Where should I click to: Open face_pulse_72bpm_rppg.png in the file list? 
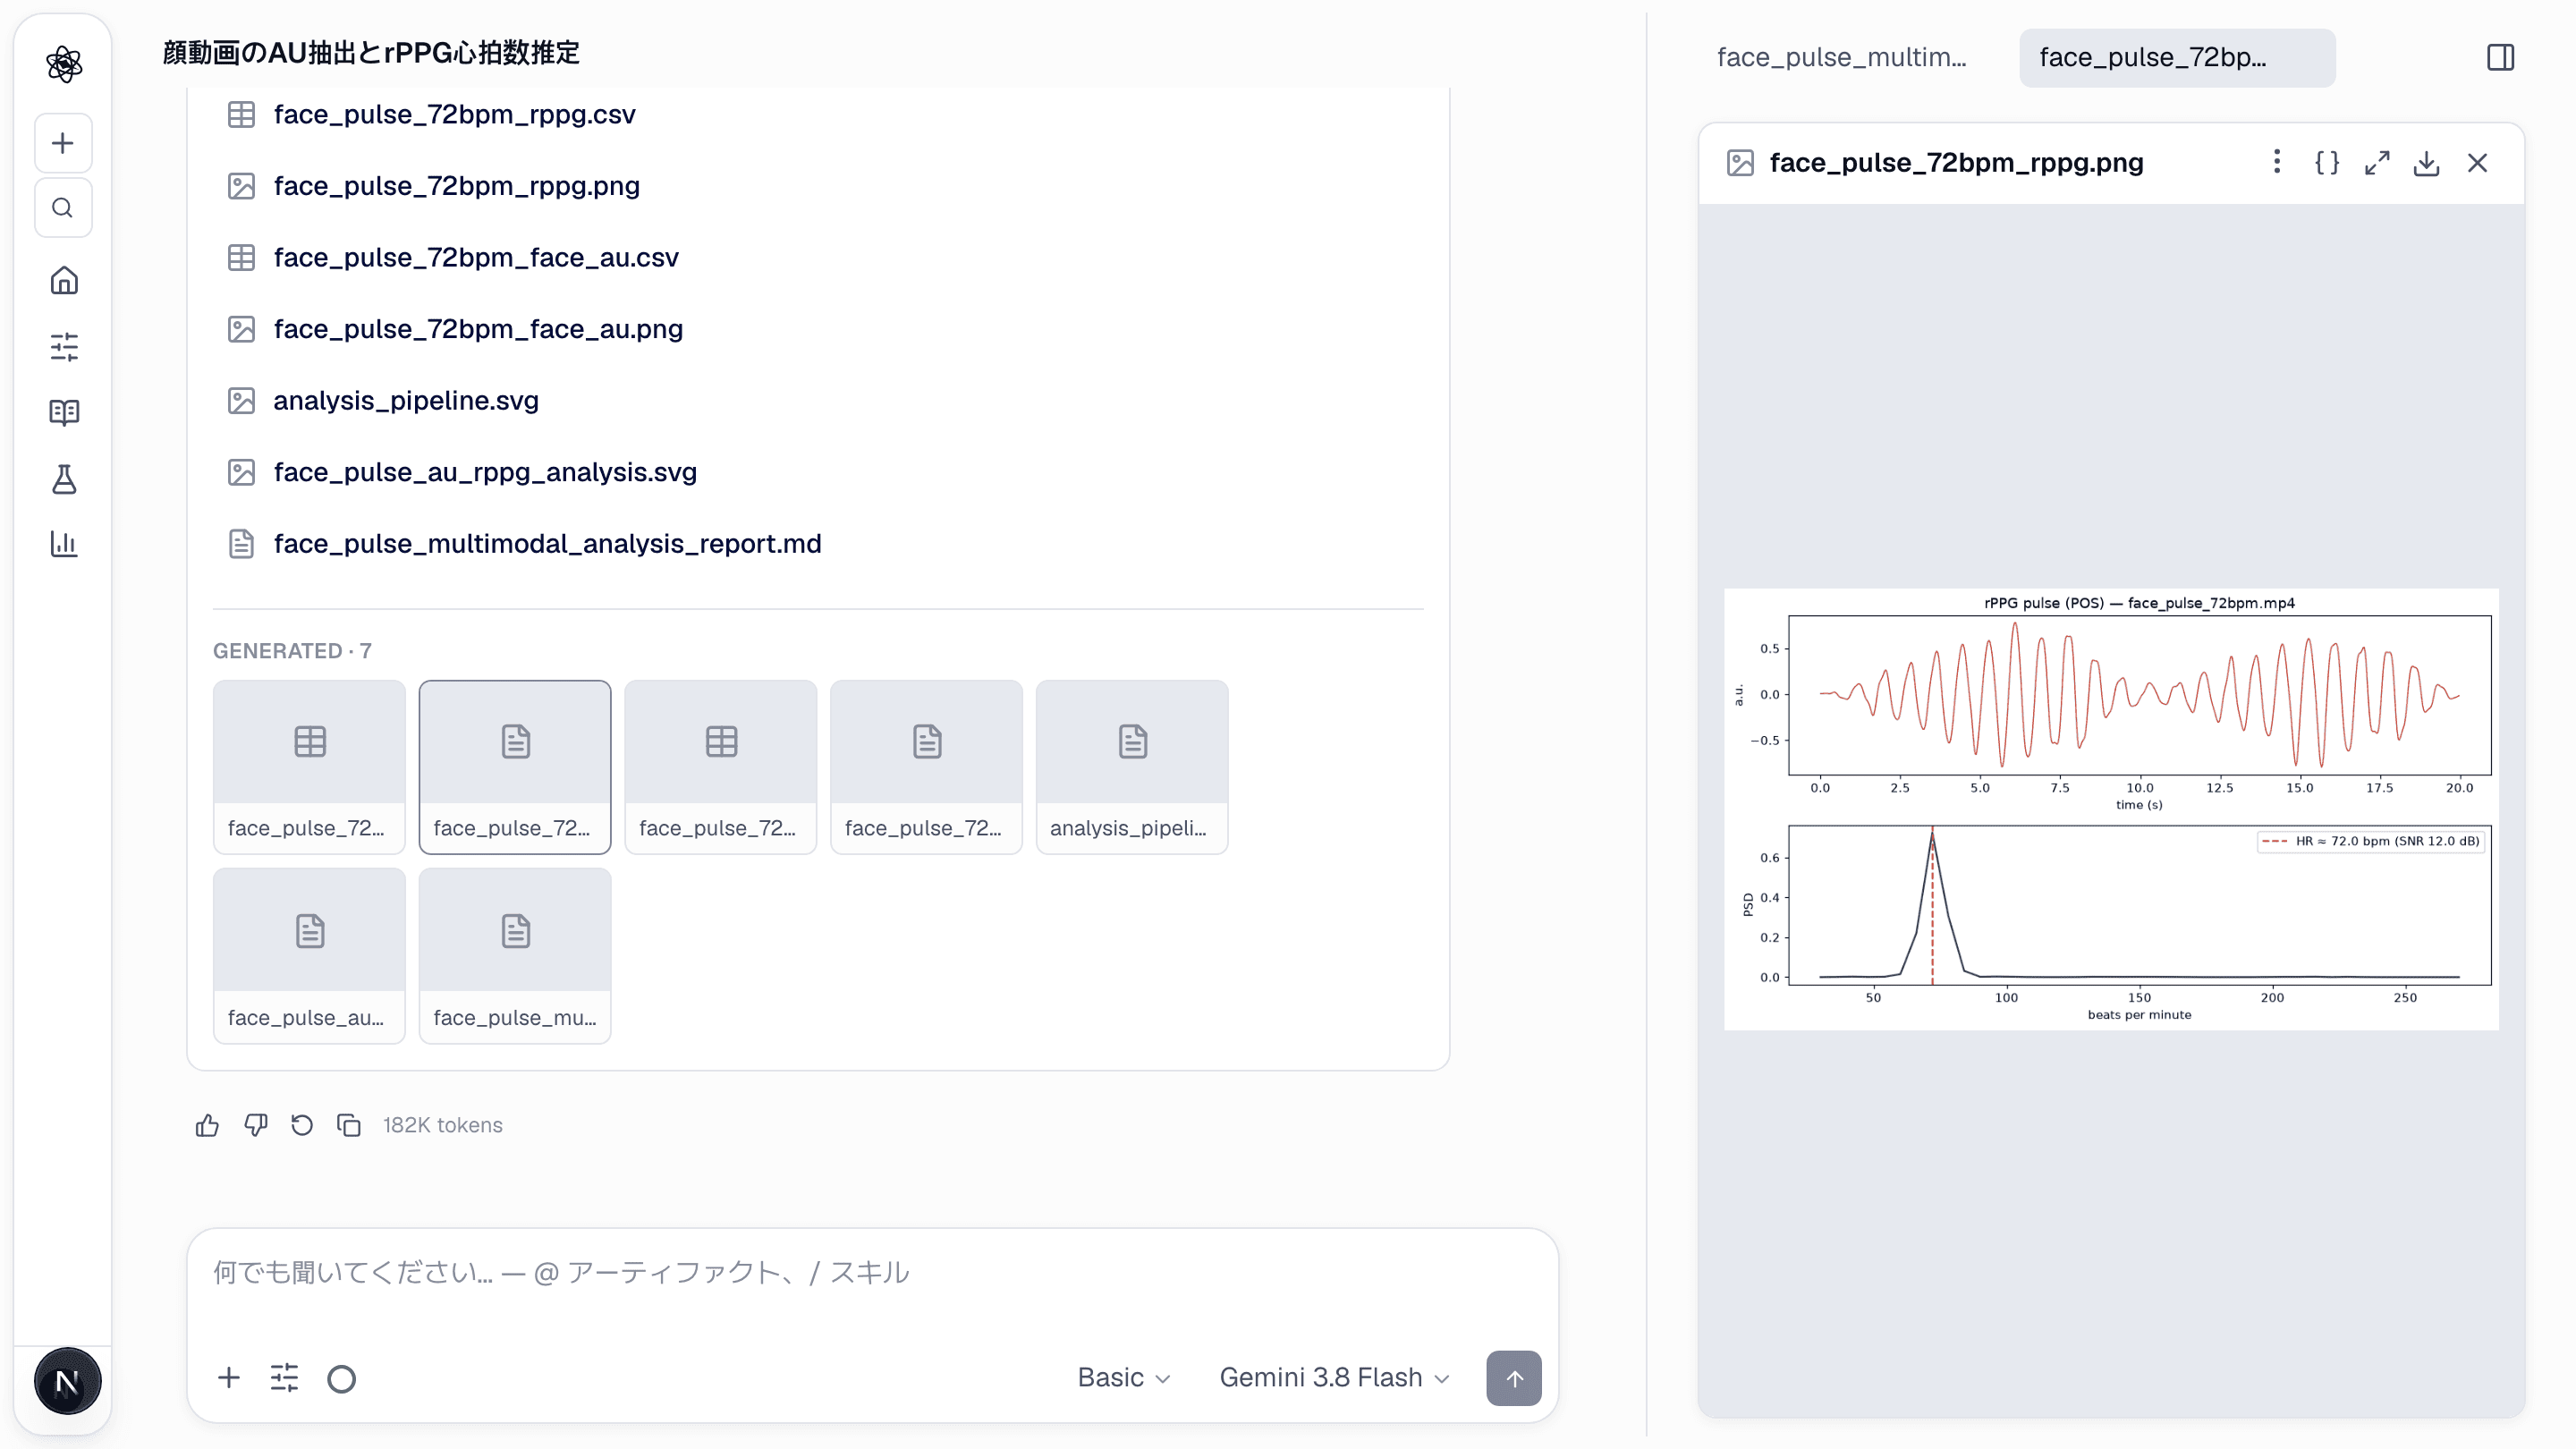(456, 186)
